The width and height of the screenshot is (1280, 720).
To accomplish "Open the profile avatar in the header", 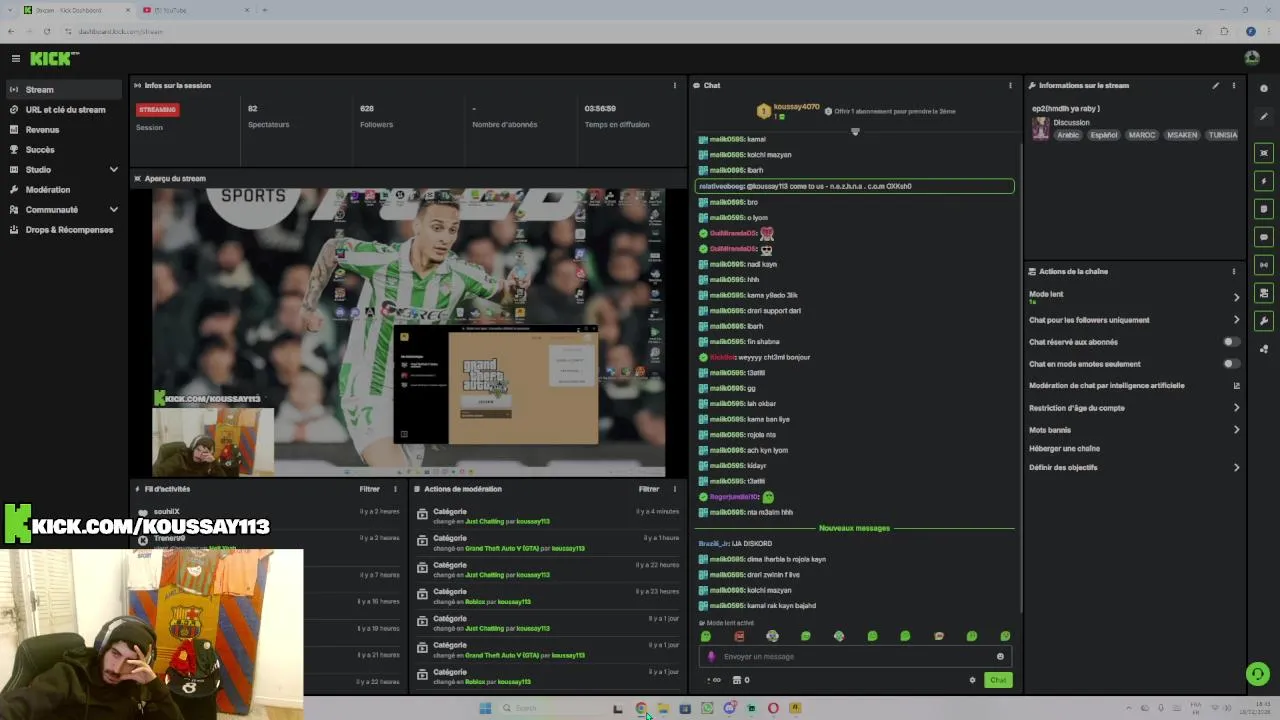I will point(1252,58).
